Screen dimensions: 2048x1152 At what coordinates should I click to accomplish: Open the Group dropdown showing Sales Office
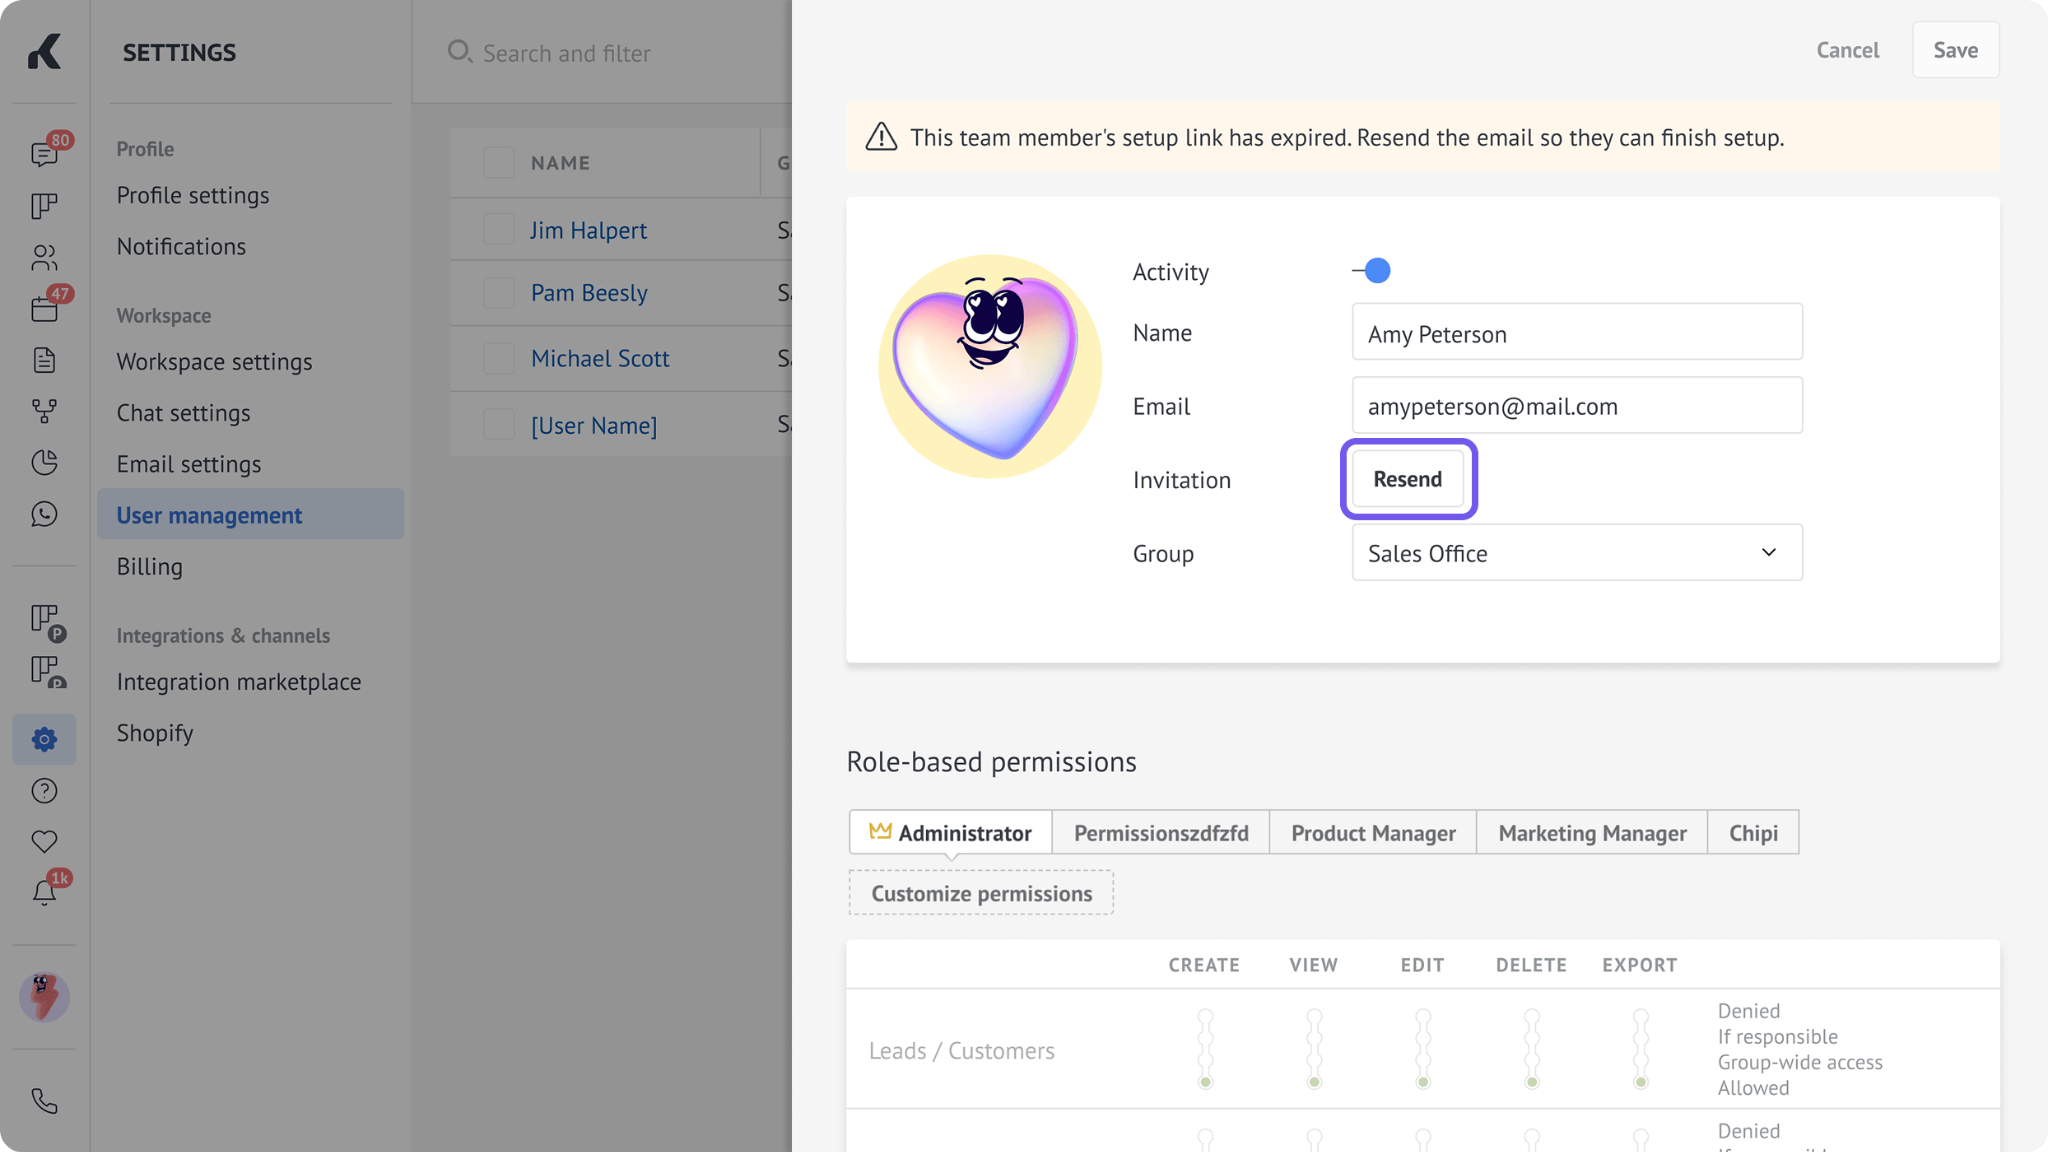point(1577,553)
